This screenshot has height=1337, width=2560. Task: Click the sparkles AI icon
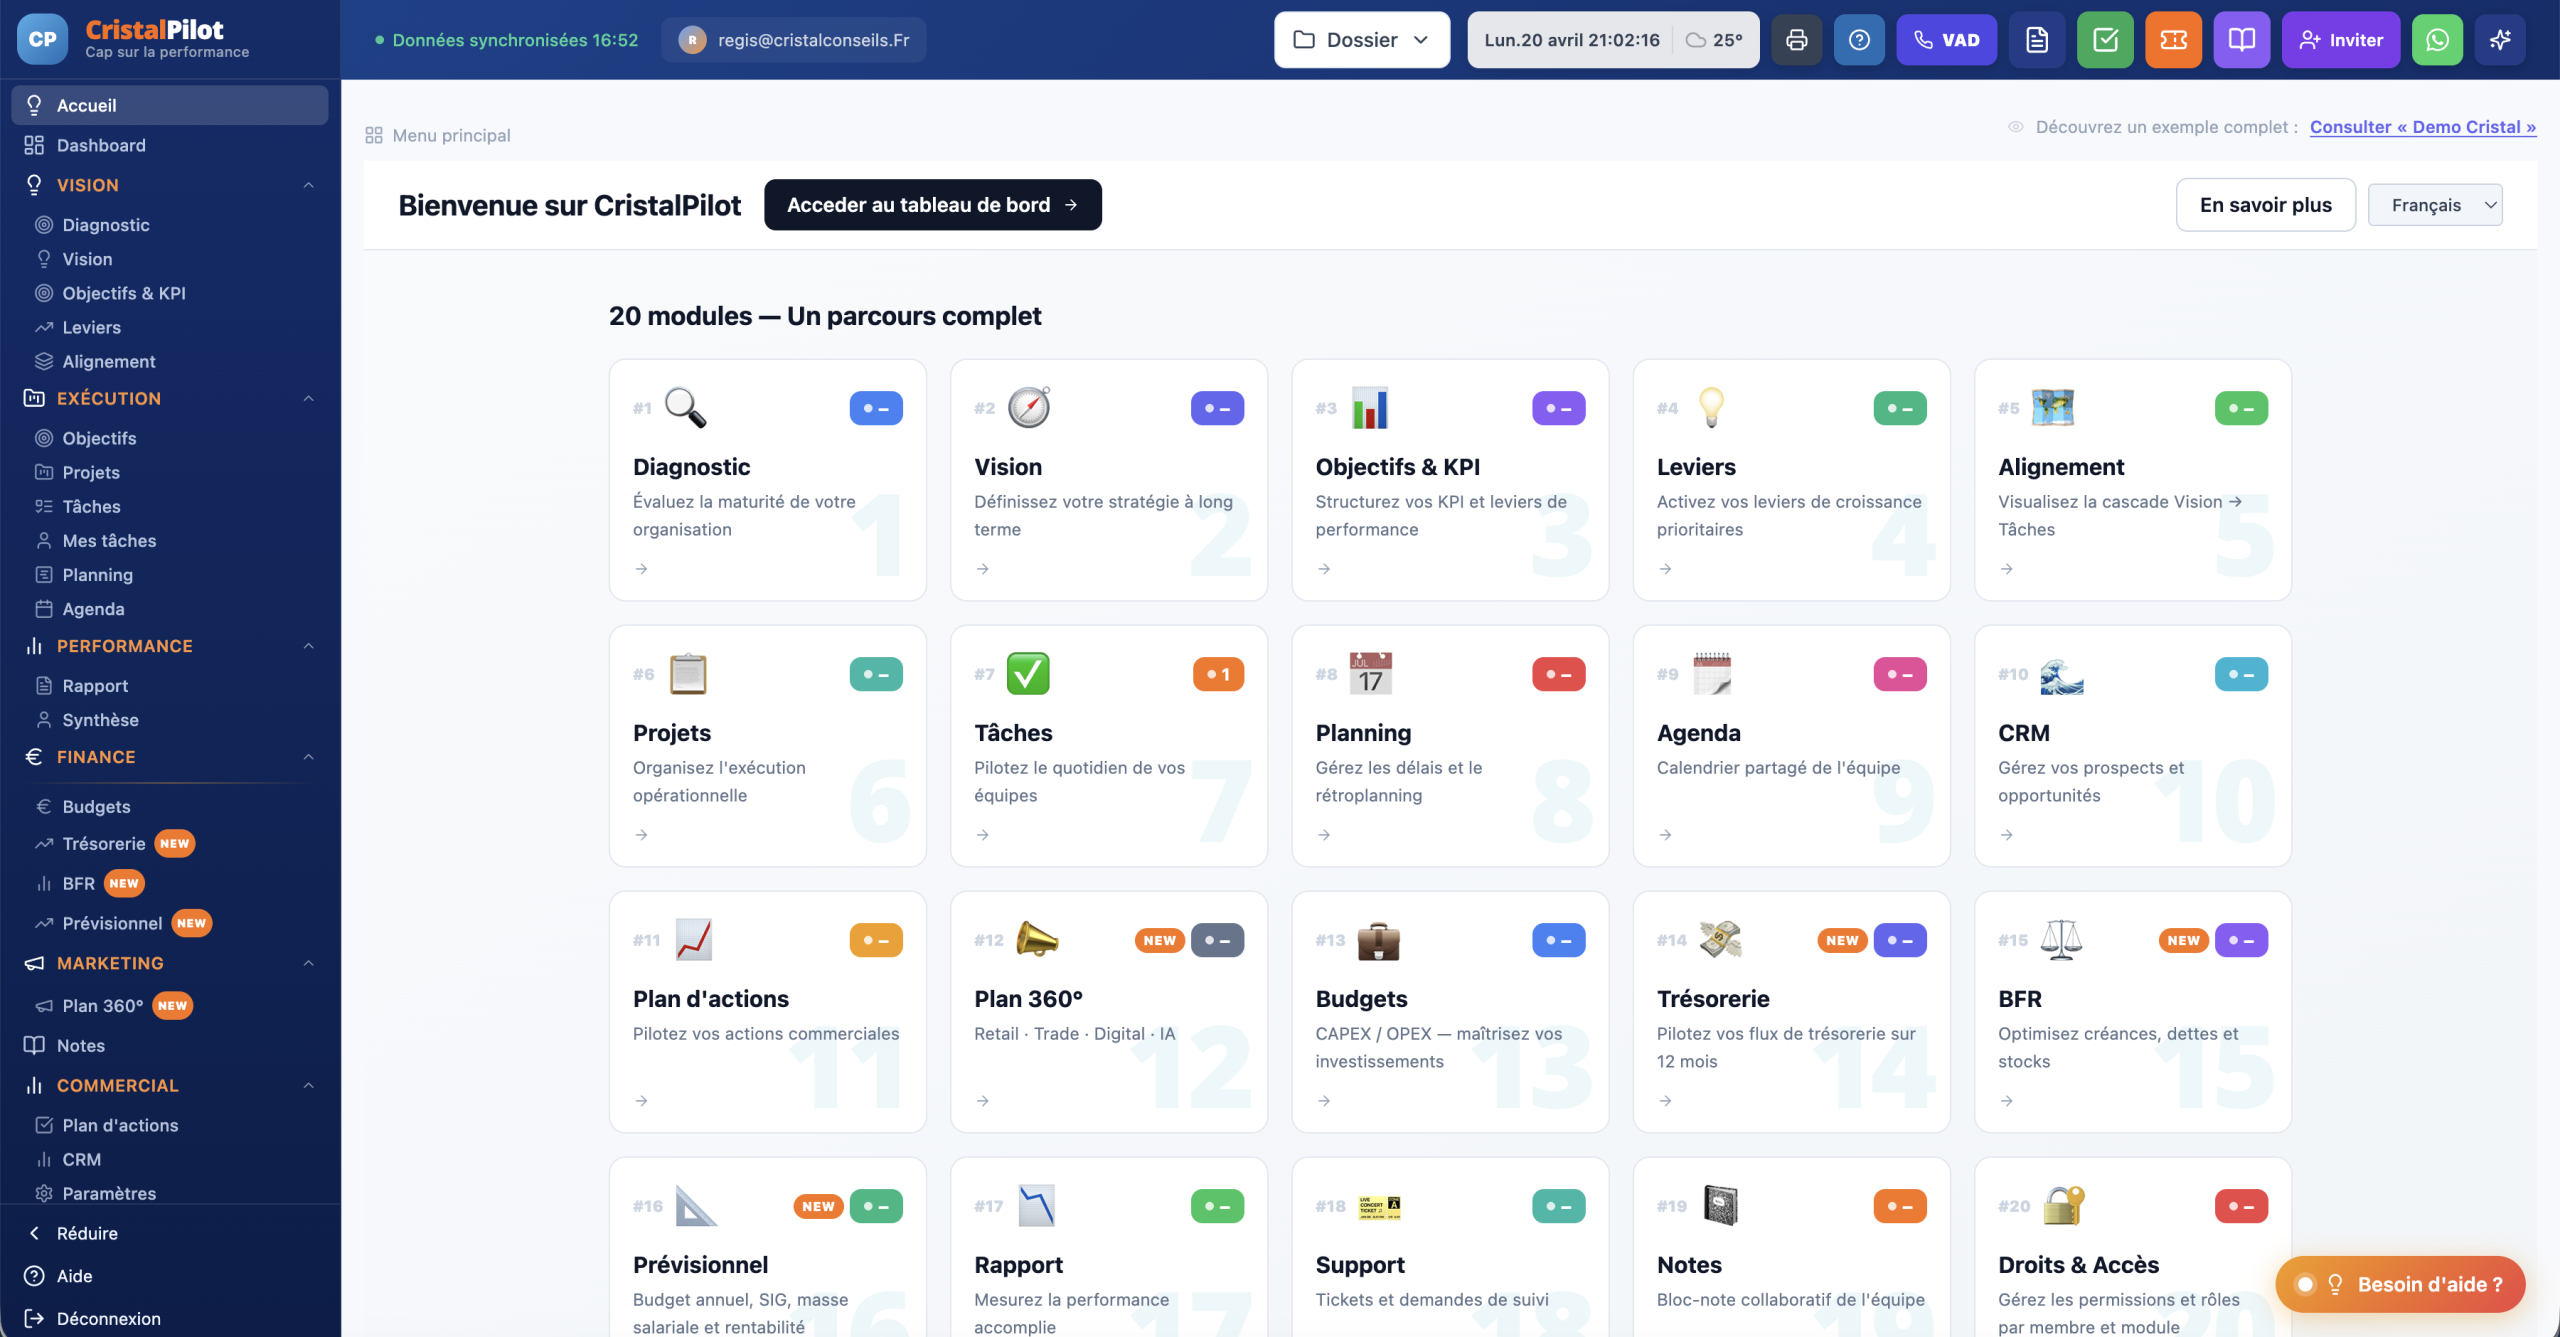tap(2500, 40)
